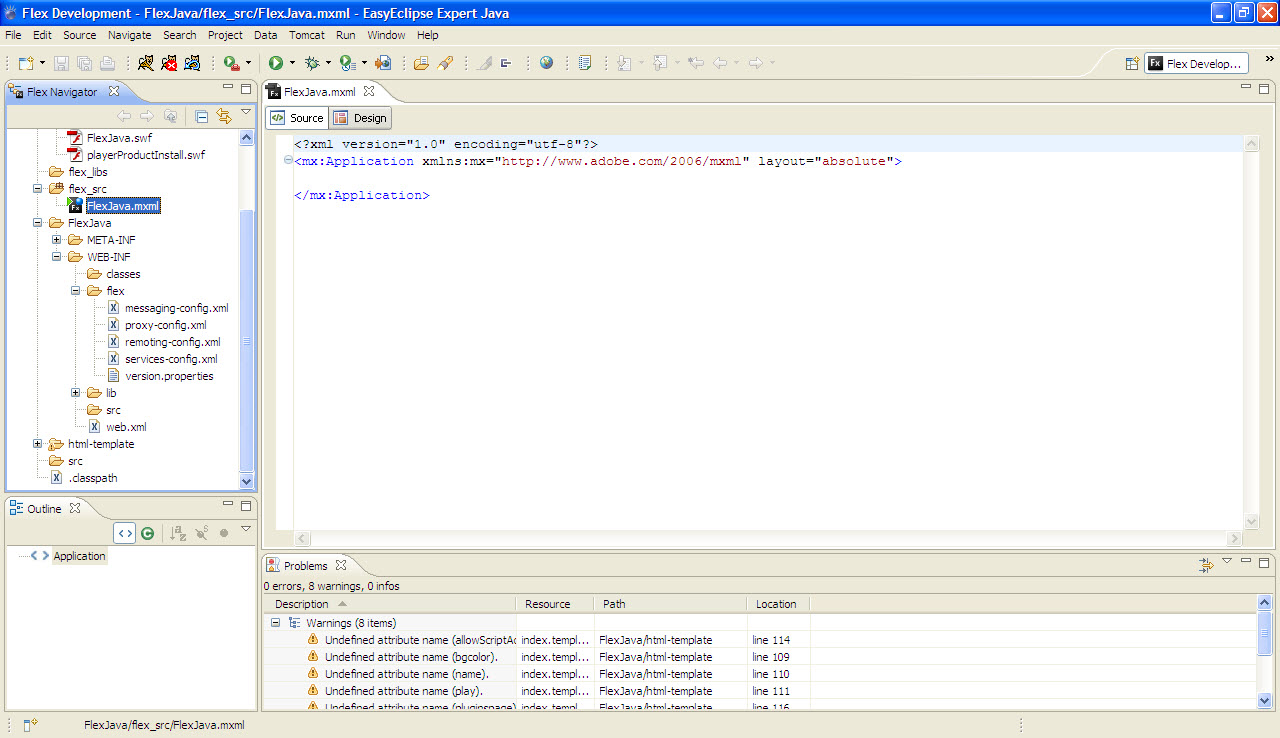
Task: Expand the html-template folder
Action: tap(38, 444)
